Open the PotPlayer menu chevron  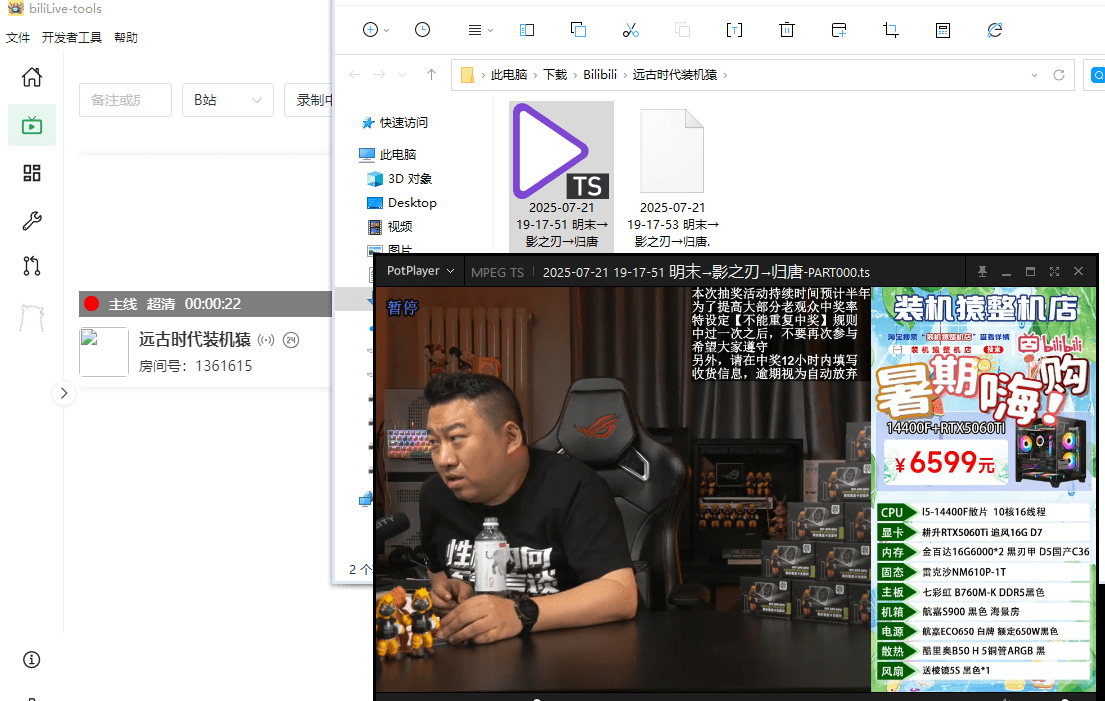(x=450, y=270)
